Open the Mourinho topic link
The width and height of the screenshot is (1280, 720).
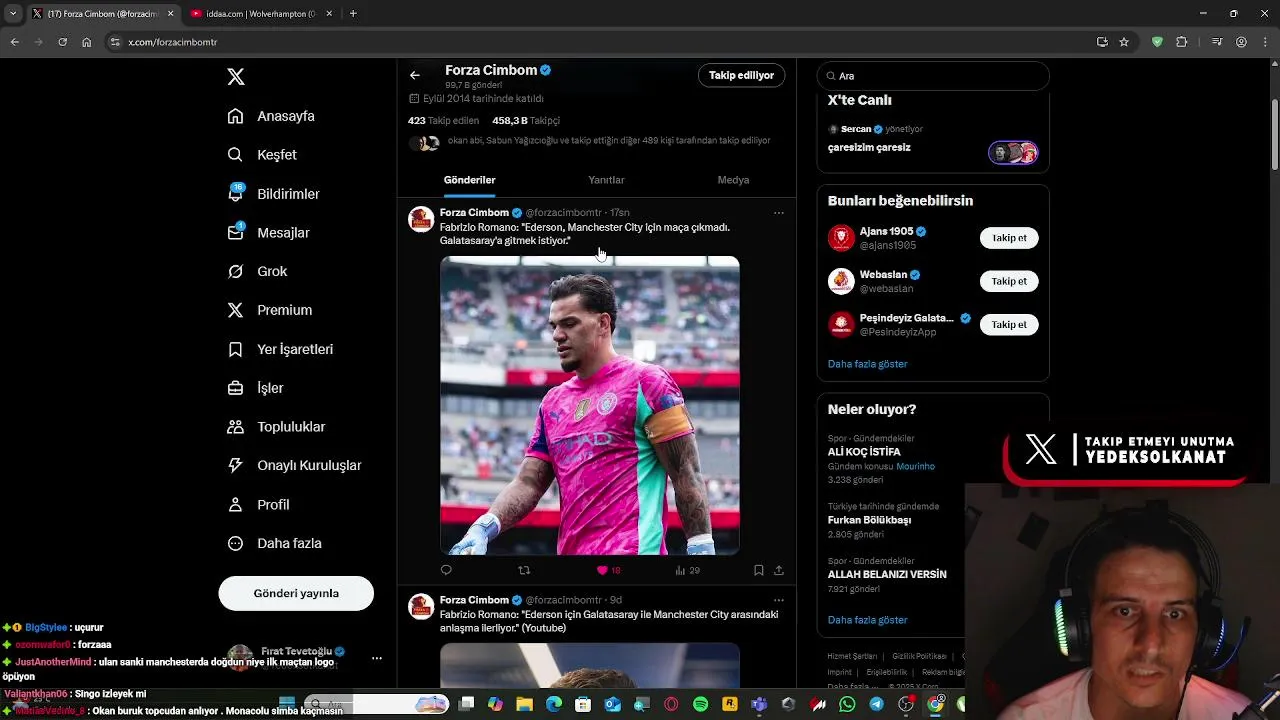[x=915, y=466]
